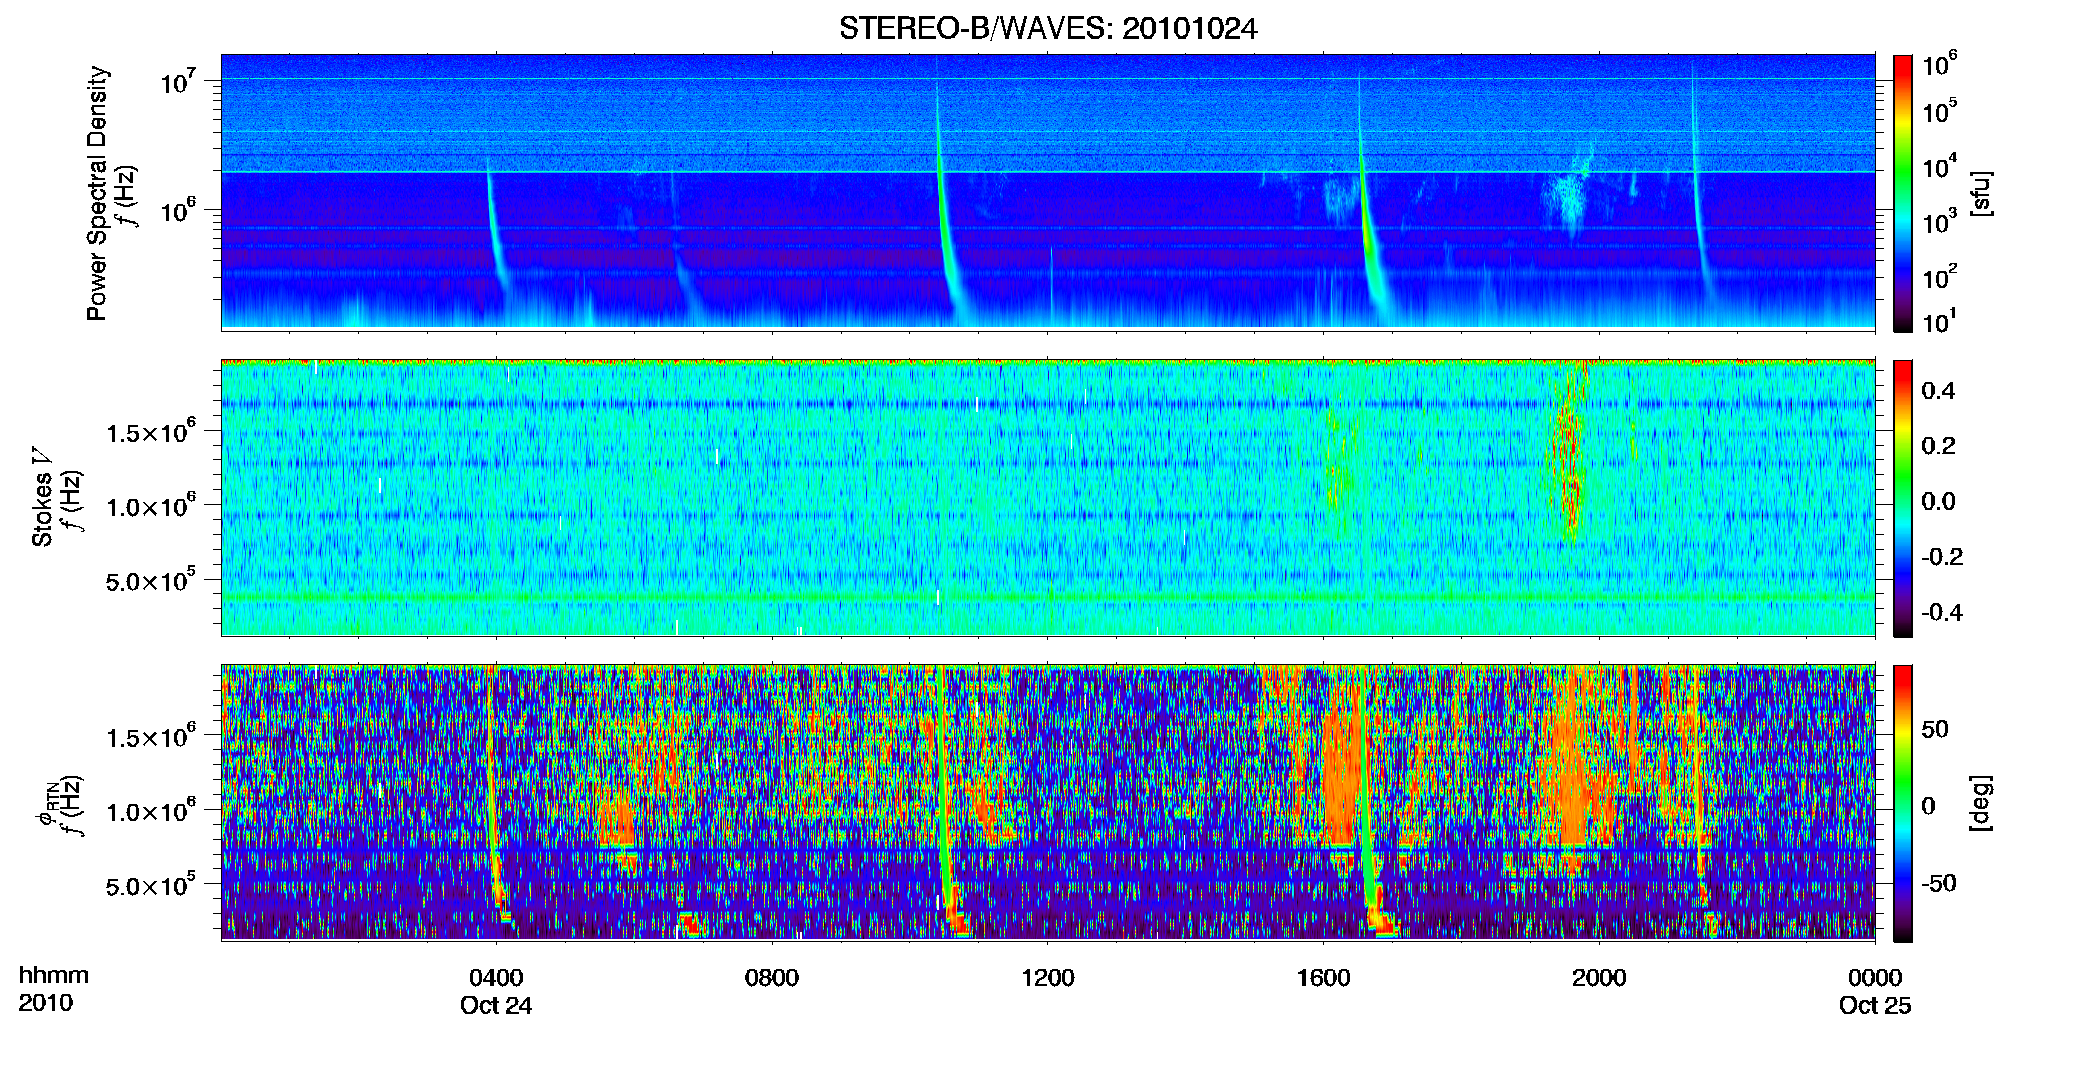Viewport: 2096px width, 1080px height.
Task: Click the 1.0×10^6 tick in phi RTN panel
Action: pos(150,810)
